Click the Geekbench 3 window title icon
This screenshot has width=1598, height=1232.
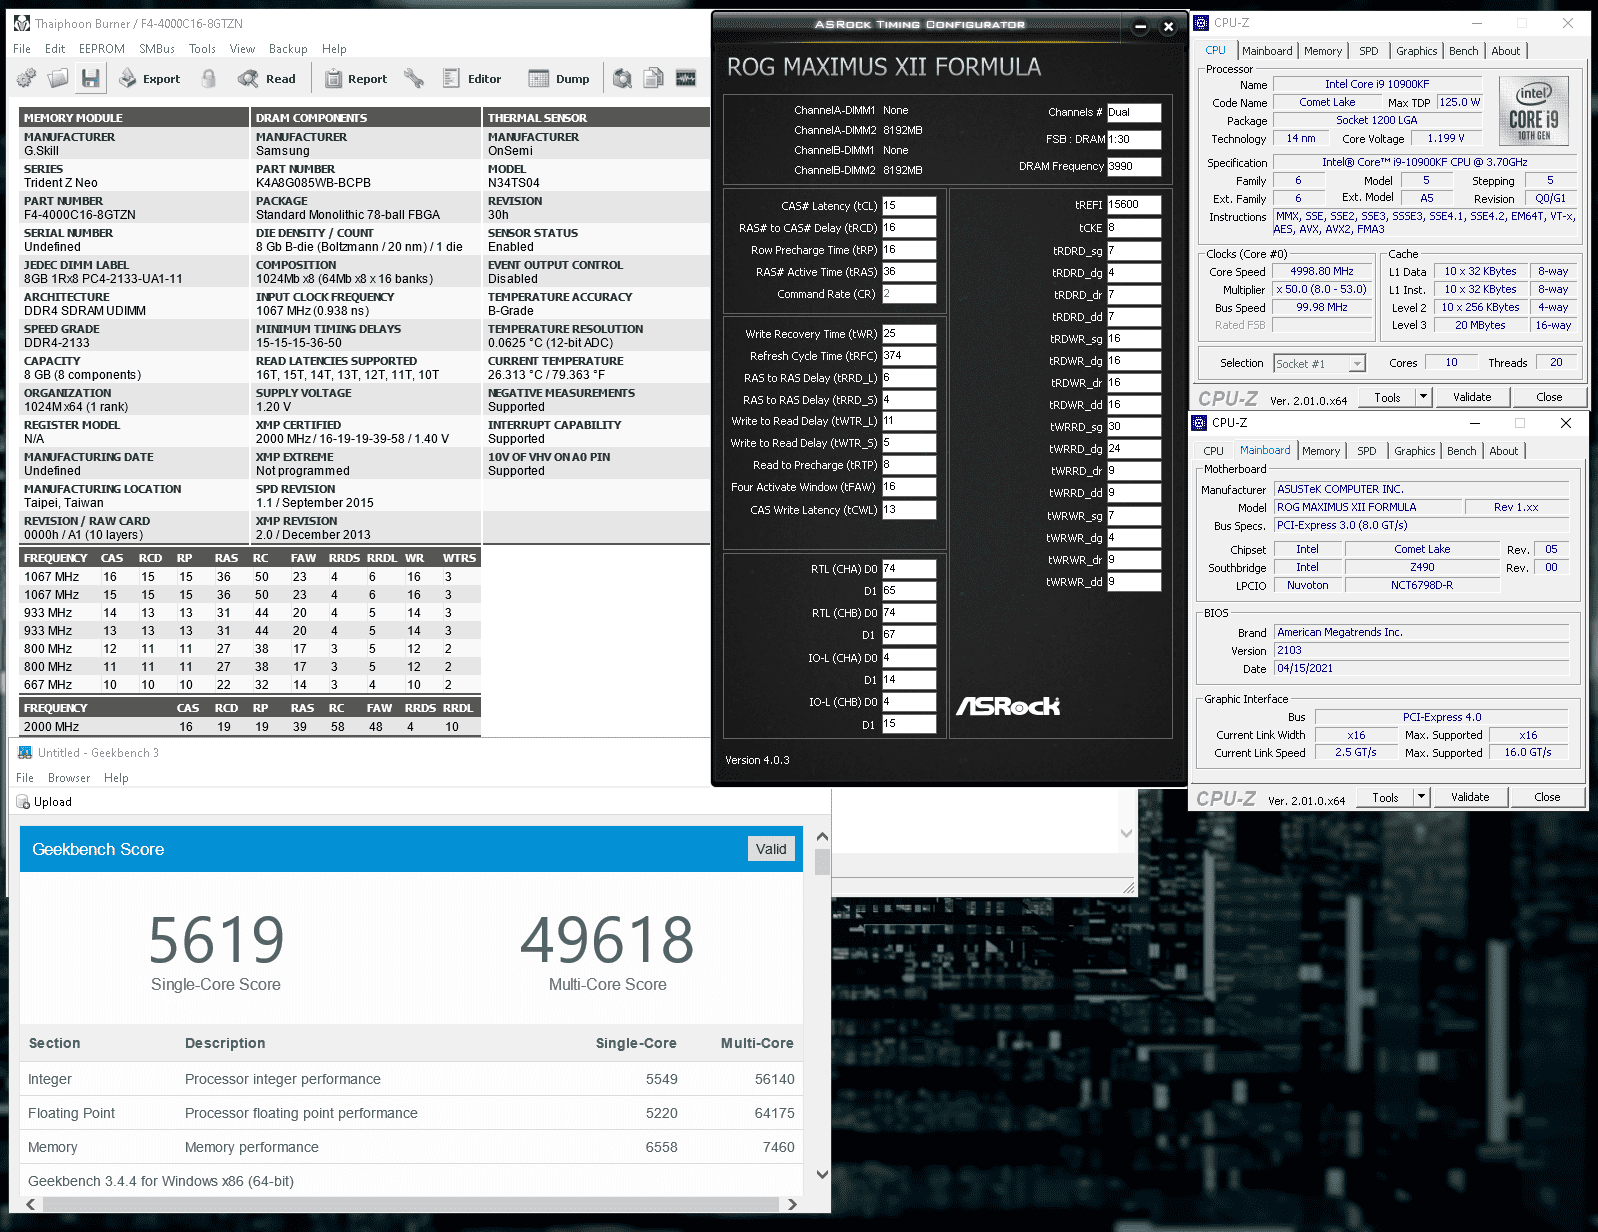[x=25, y=752]
